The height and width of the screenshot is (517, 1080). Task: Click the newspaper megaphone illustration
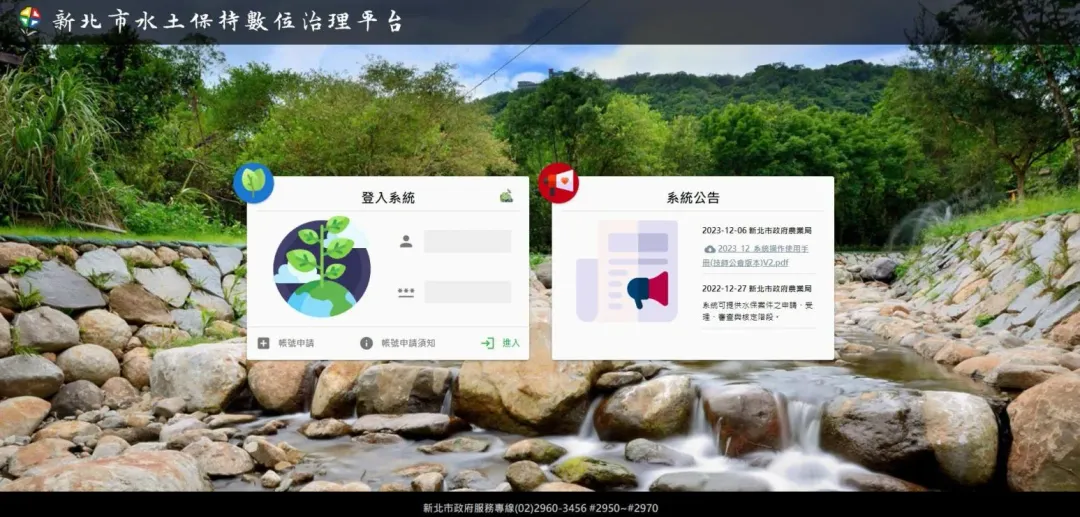627,271
